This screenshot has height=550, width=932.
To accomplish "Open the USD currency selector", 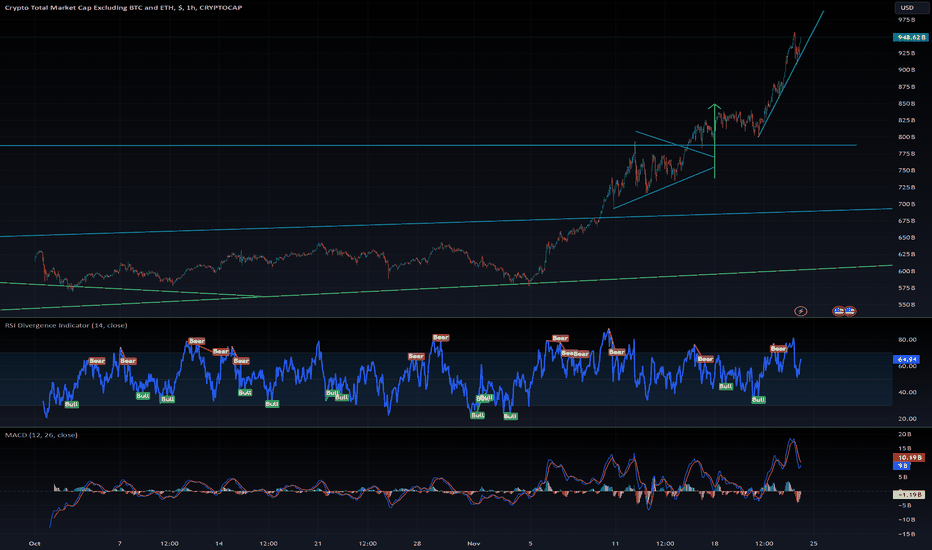I will coord(911,8).
